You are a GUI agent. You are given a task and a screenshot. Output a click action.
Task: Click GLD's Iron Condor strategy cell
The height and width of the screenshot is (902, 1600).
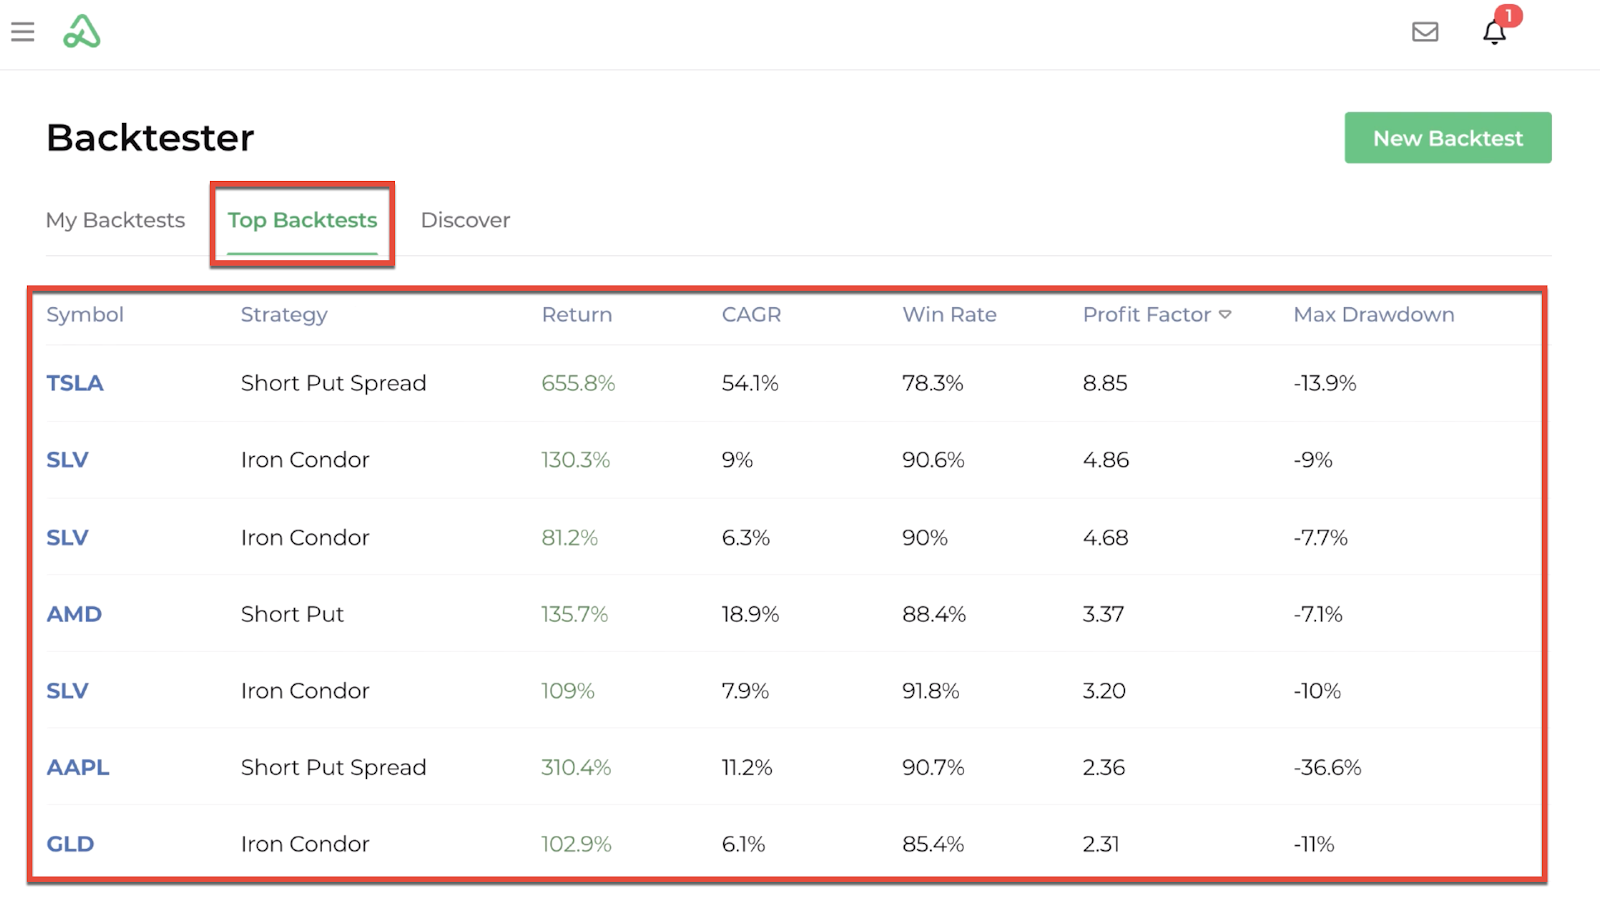coord(305,844)
